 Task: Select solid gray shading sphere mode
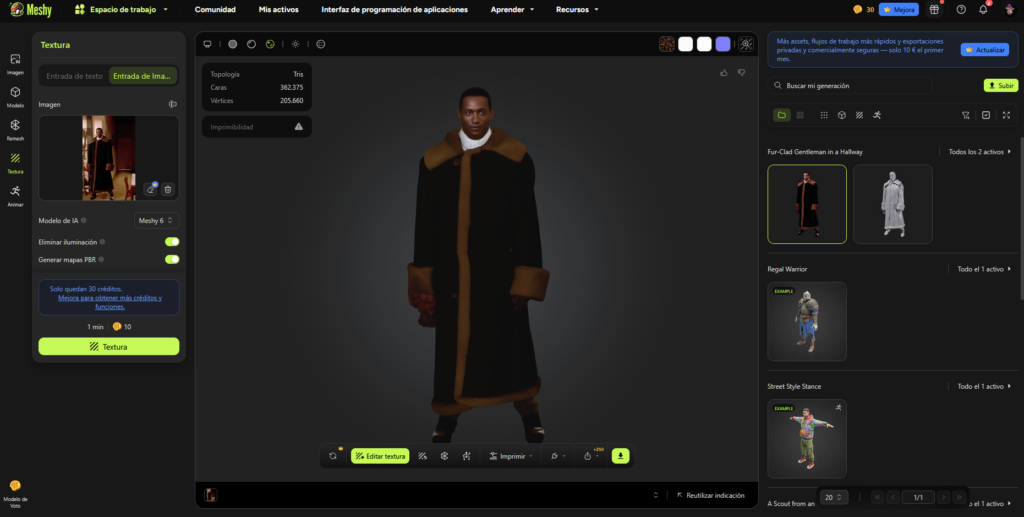232,44
